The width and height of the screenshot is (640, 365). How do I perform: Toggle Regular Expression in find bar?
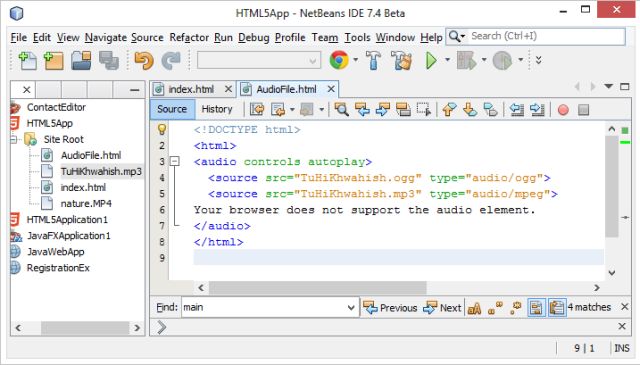tap(516, 308)
